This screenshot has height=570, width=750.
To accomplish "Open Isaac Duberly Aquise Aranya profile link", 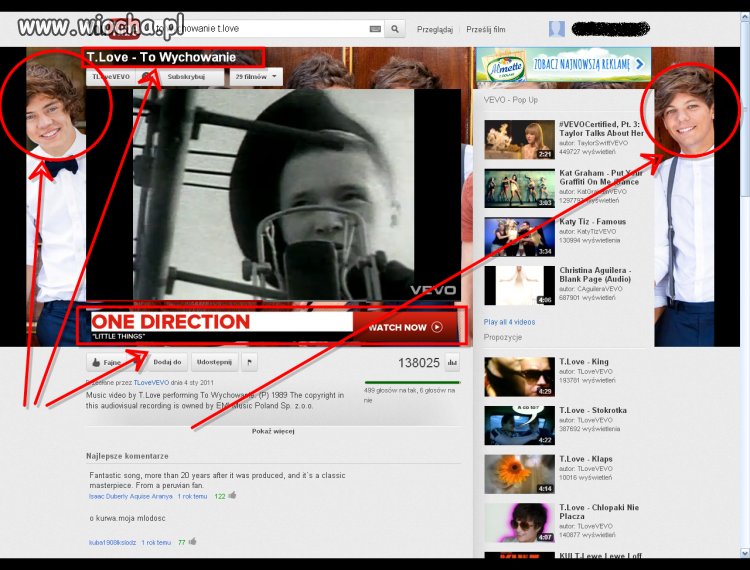I will [x=131, y=496].
